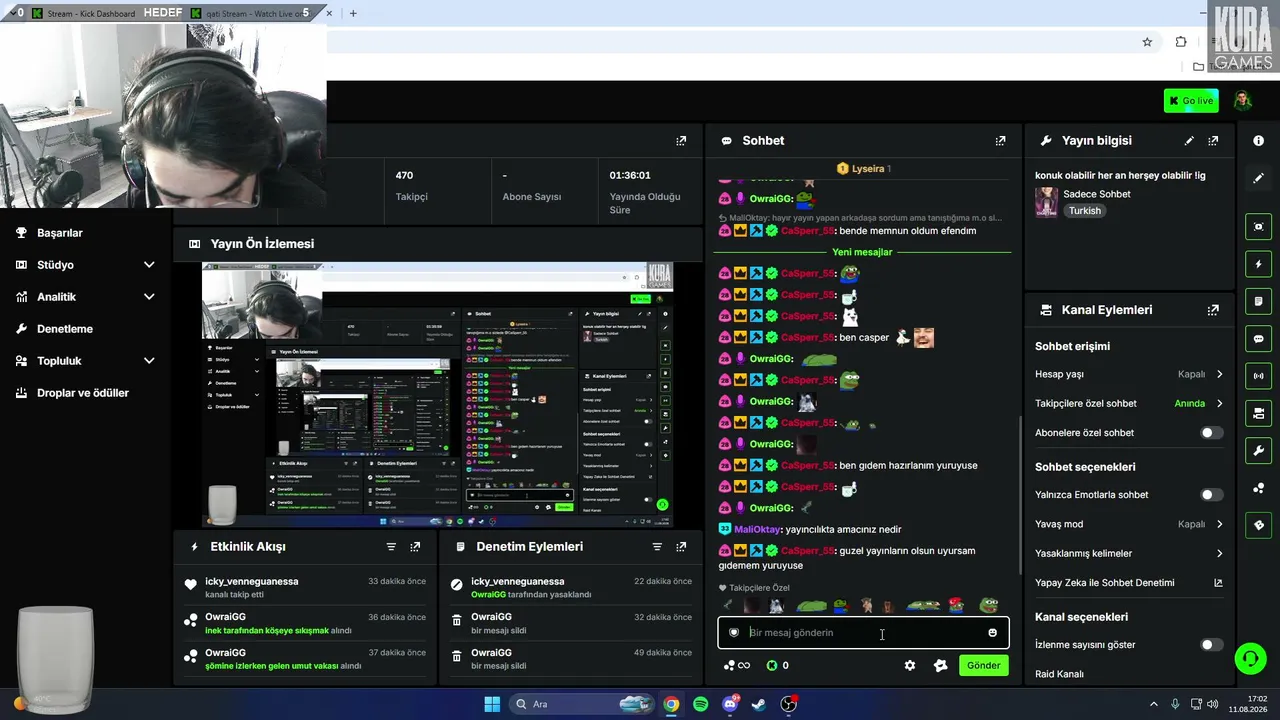
Task: Pop out the Etkinlik Akışı panel
Action: 415,547
